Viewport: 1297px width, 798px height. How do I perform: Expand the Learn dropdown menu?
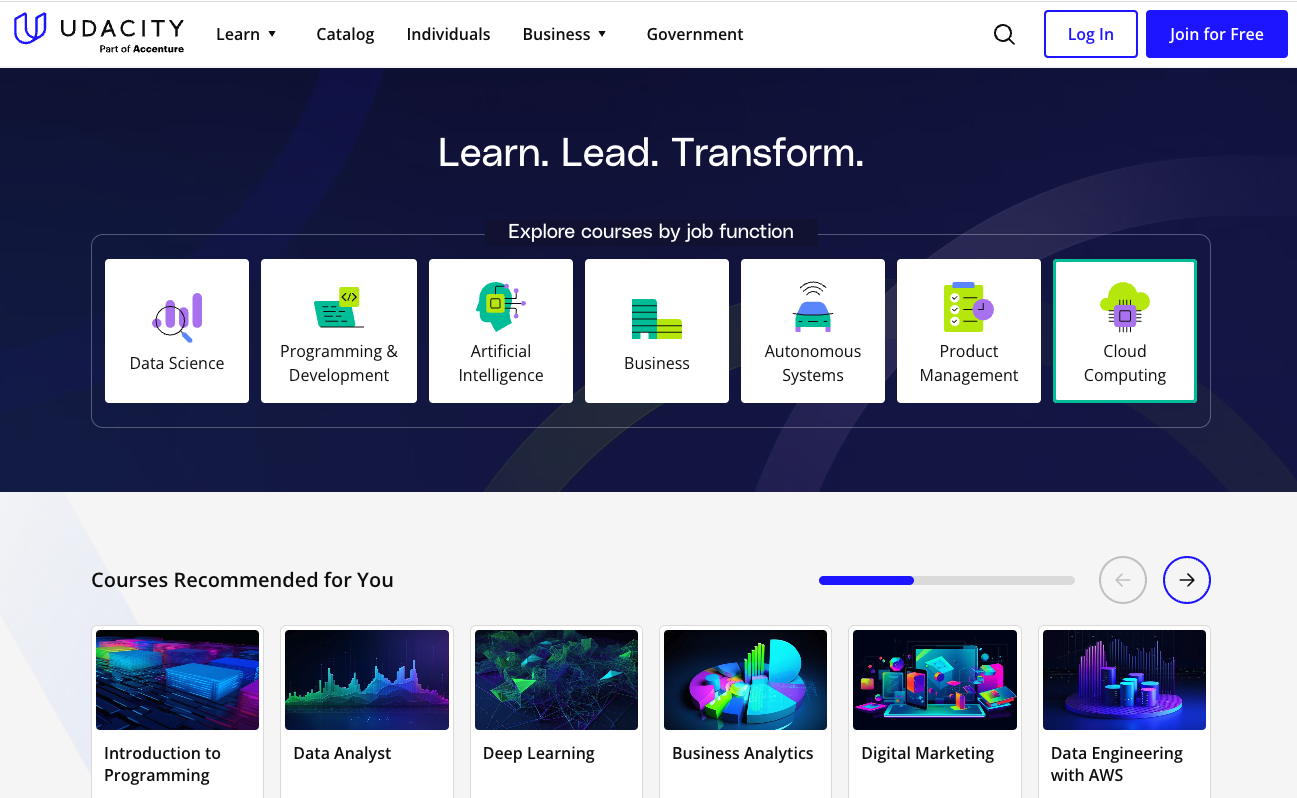246,34
